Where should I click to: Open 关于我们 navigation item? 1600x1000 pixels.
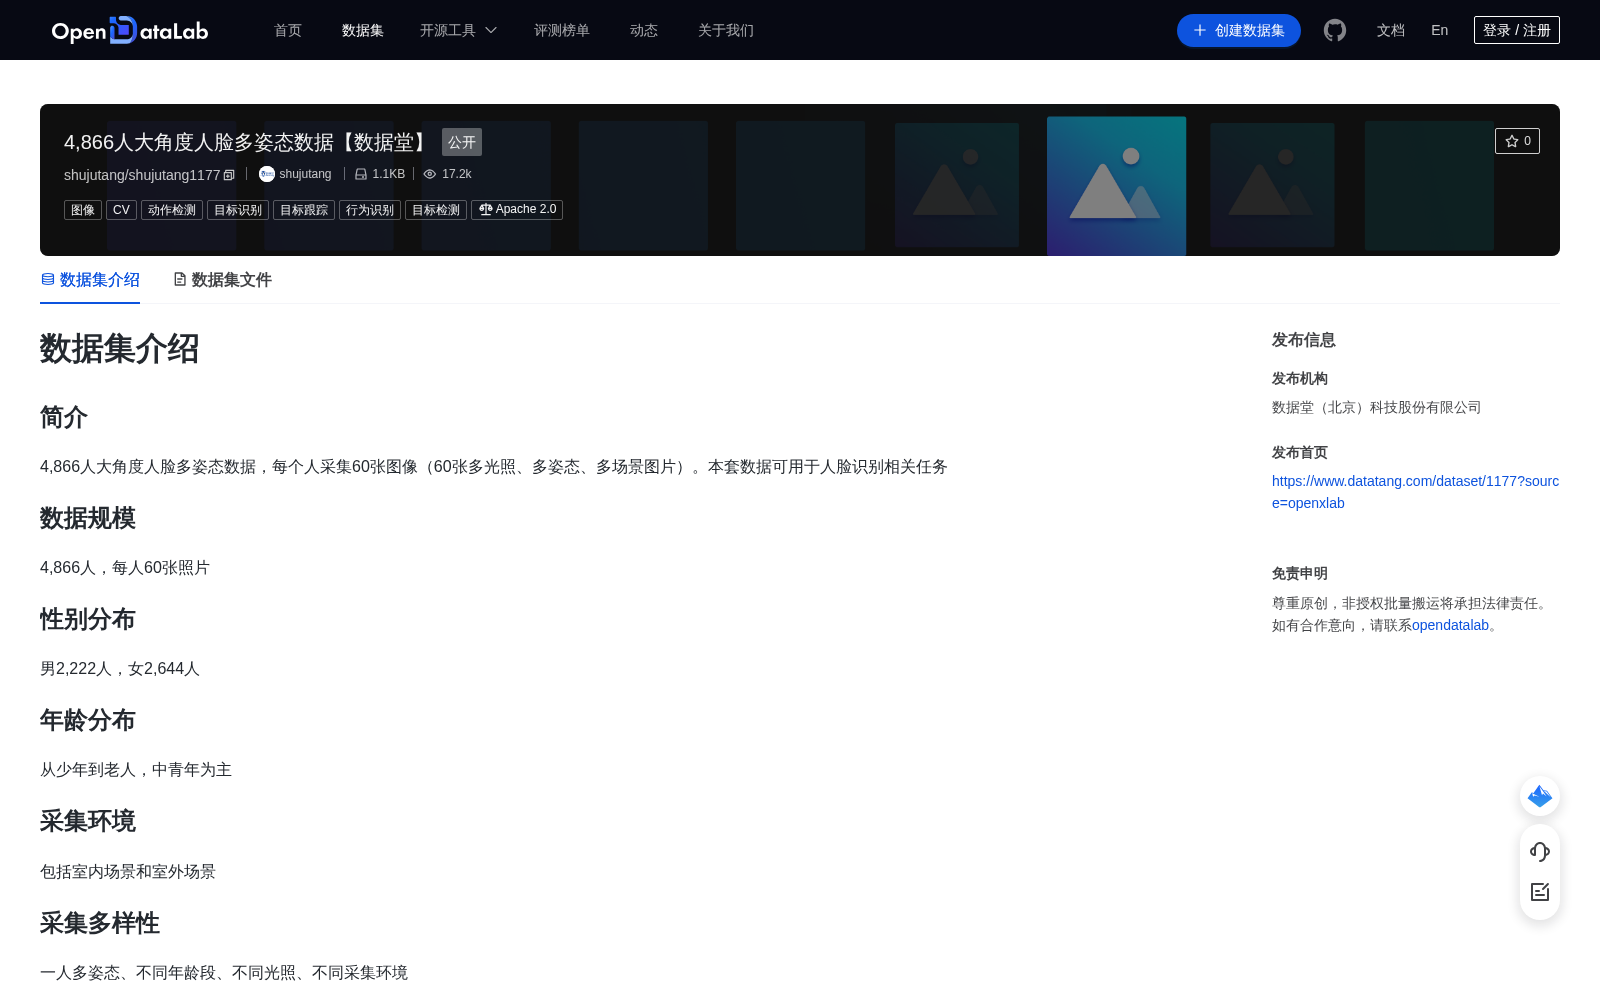tap(726, 30)
